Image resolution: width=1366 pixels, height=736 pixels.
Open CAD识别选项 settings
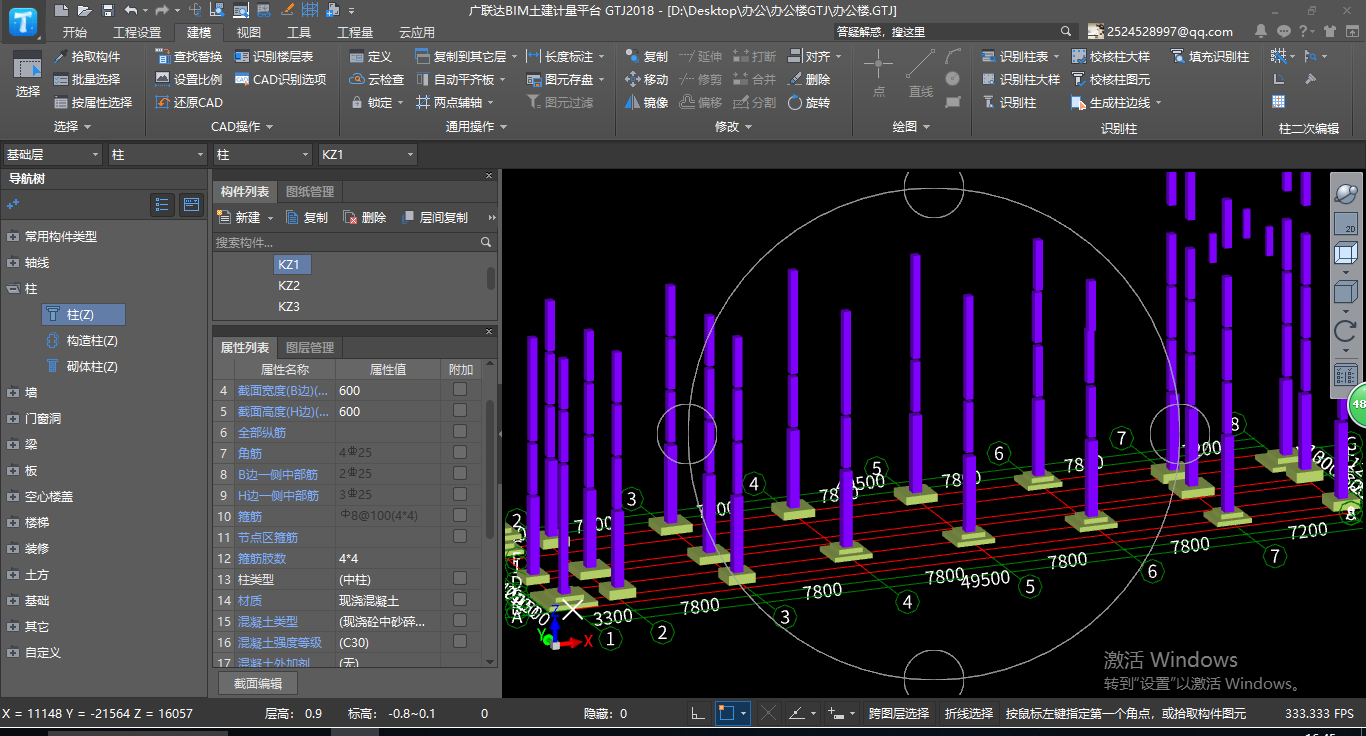tap(281, 79)
